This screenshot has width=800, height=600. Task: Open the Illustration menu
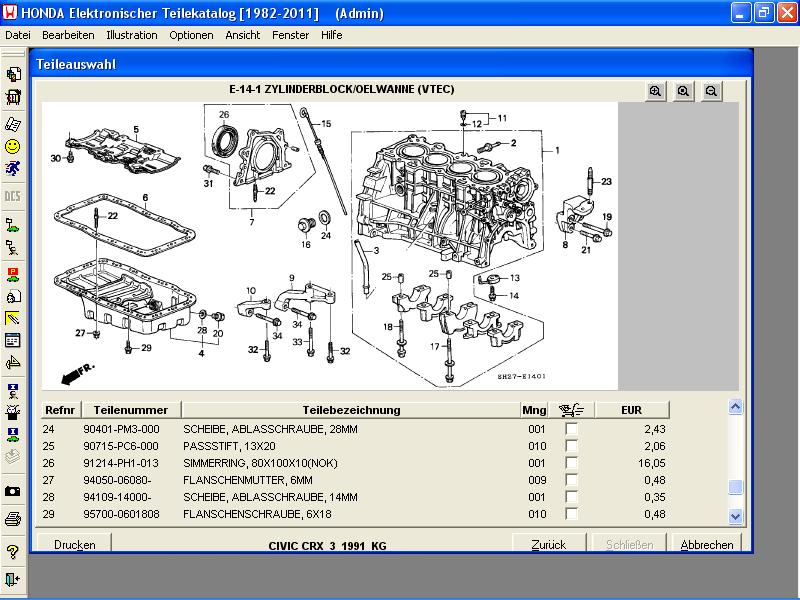(131, 35)
